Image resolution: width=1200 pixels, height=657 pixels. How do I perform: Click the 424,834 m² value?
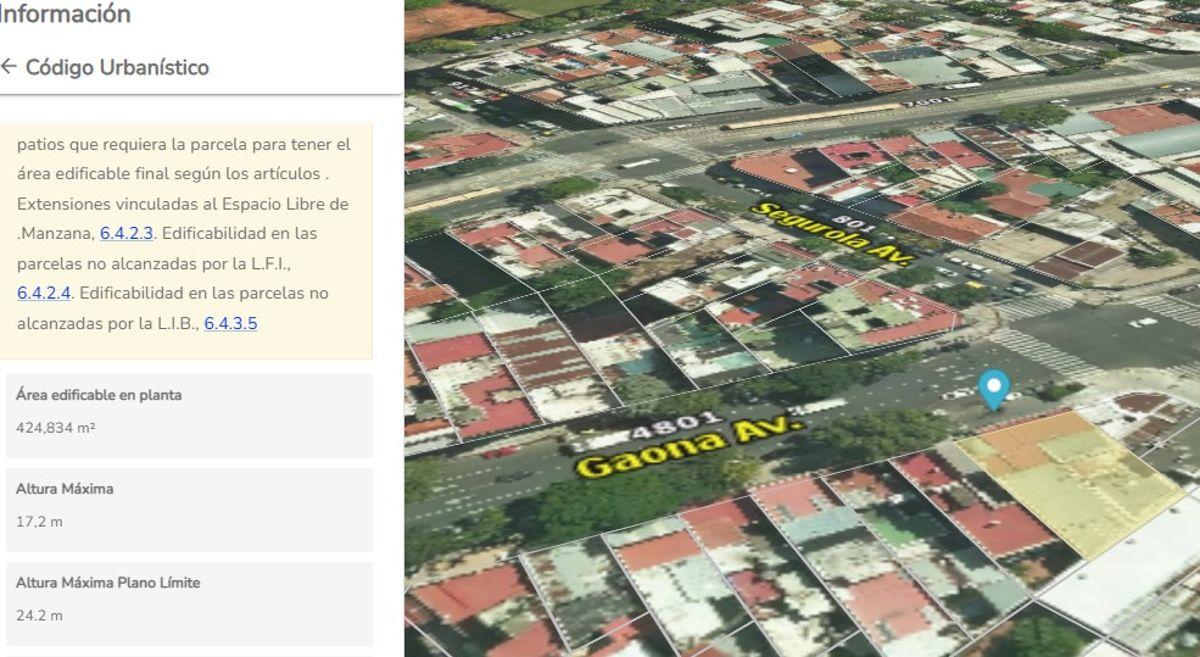tap(56, 428)
